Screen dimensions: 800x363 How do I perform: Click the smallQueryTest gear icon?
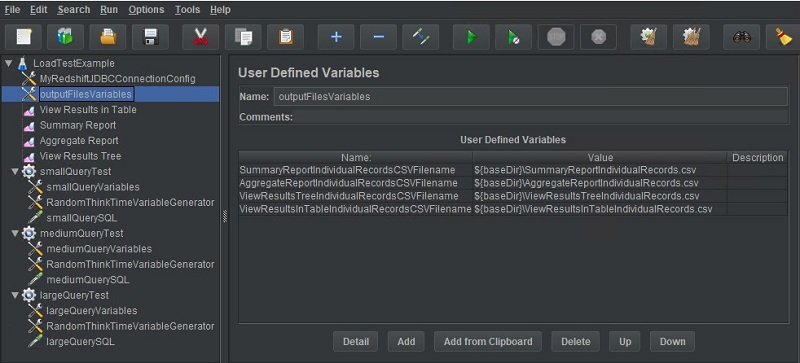(29, 172)
